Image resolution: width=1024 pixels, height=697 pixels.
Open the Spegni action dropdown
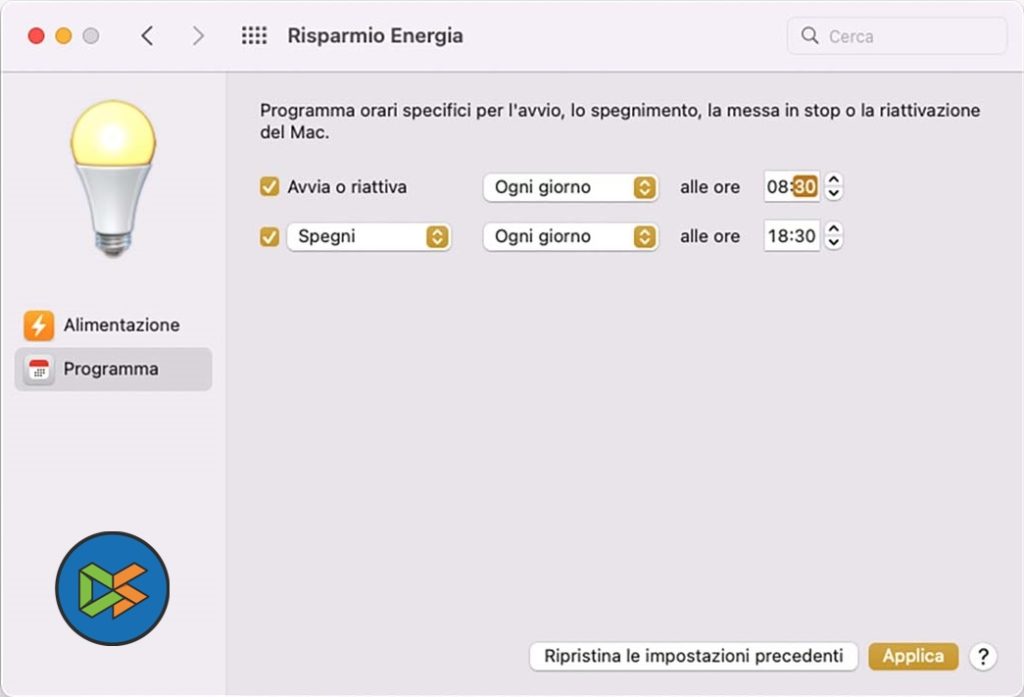368,237
